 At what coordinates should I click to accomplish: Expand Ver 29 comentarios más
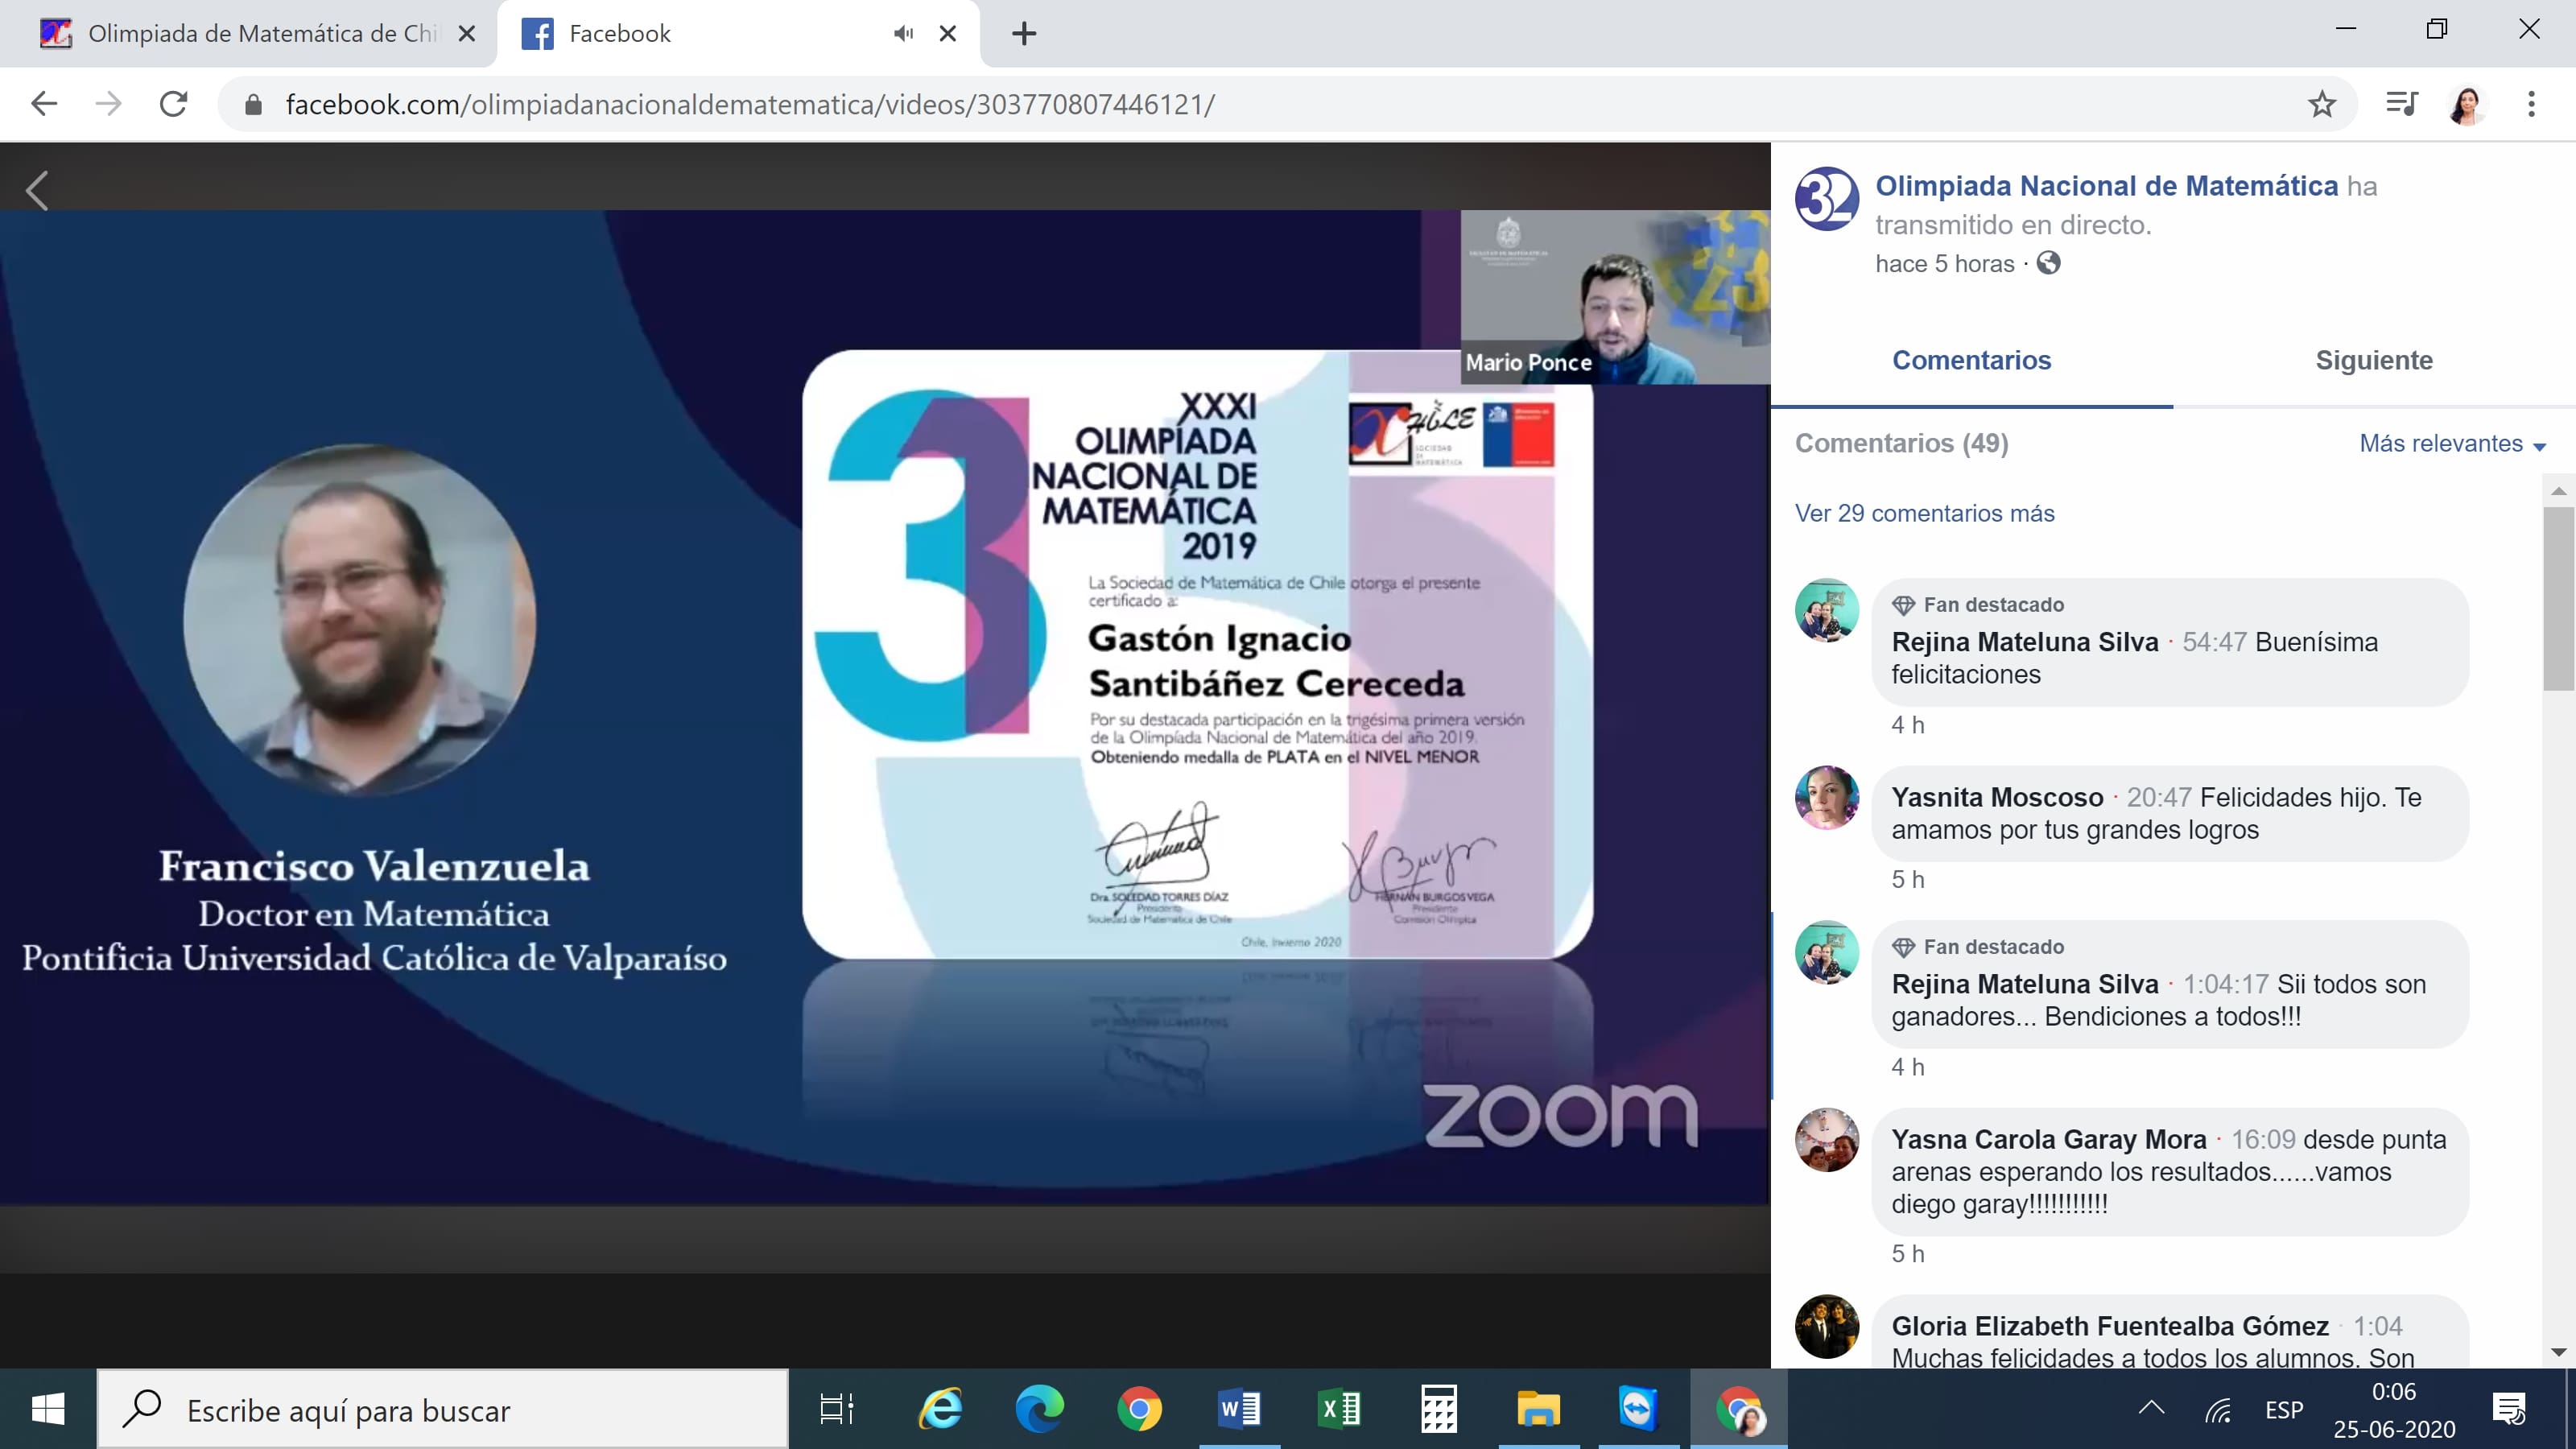(x=1924, y=513)
